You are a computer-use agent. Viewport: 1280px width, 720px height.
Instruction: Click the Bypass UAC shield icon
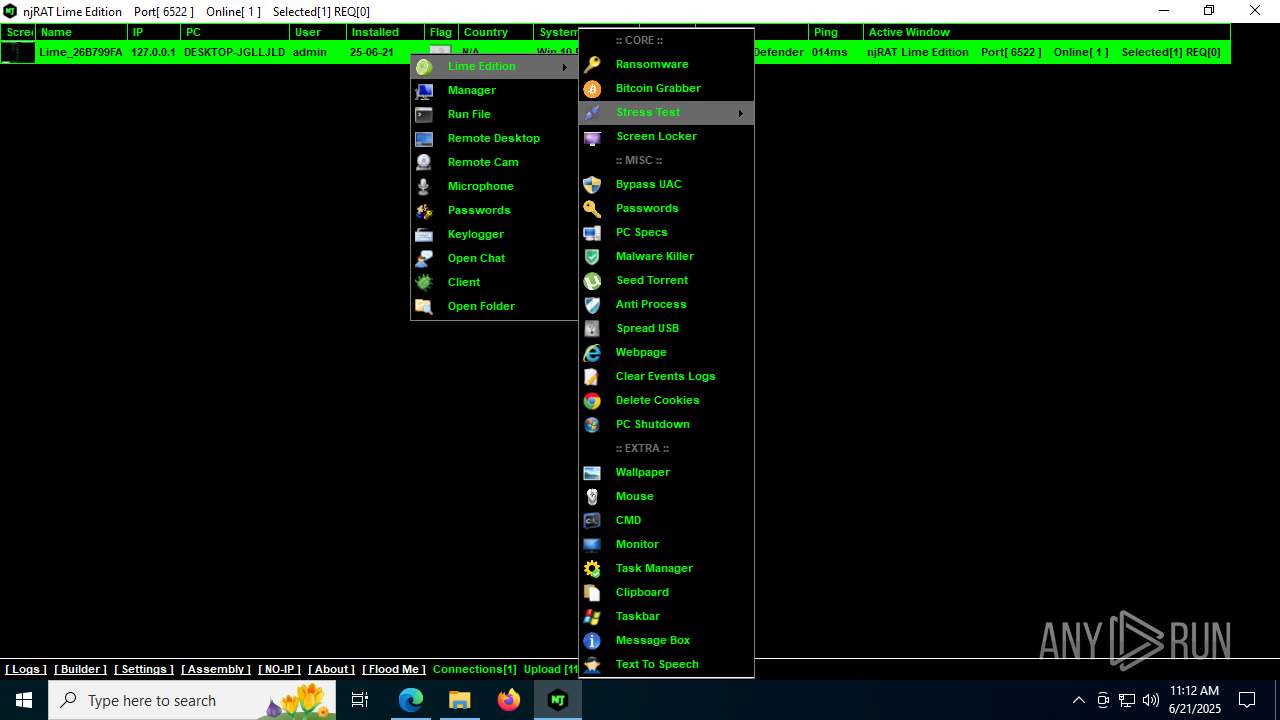click(592, 184)
